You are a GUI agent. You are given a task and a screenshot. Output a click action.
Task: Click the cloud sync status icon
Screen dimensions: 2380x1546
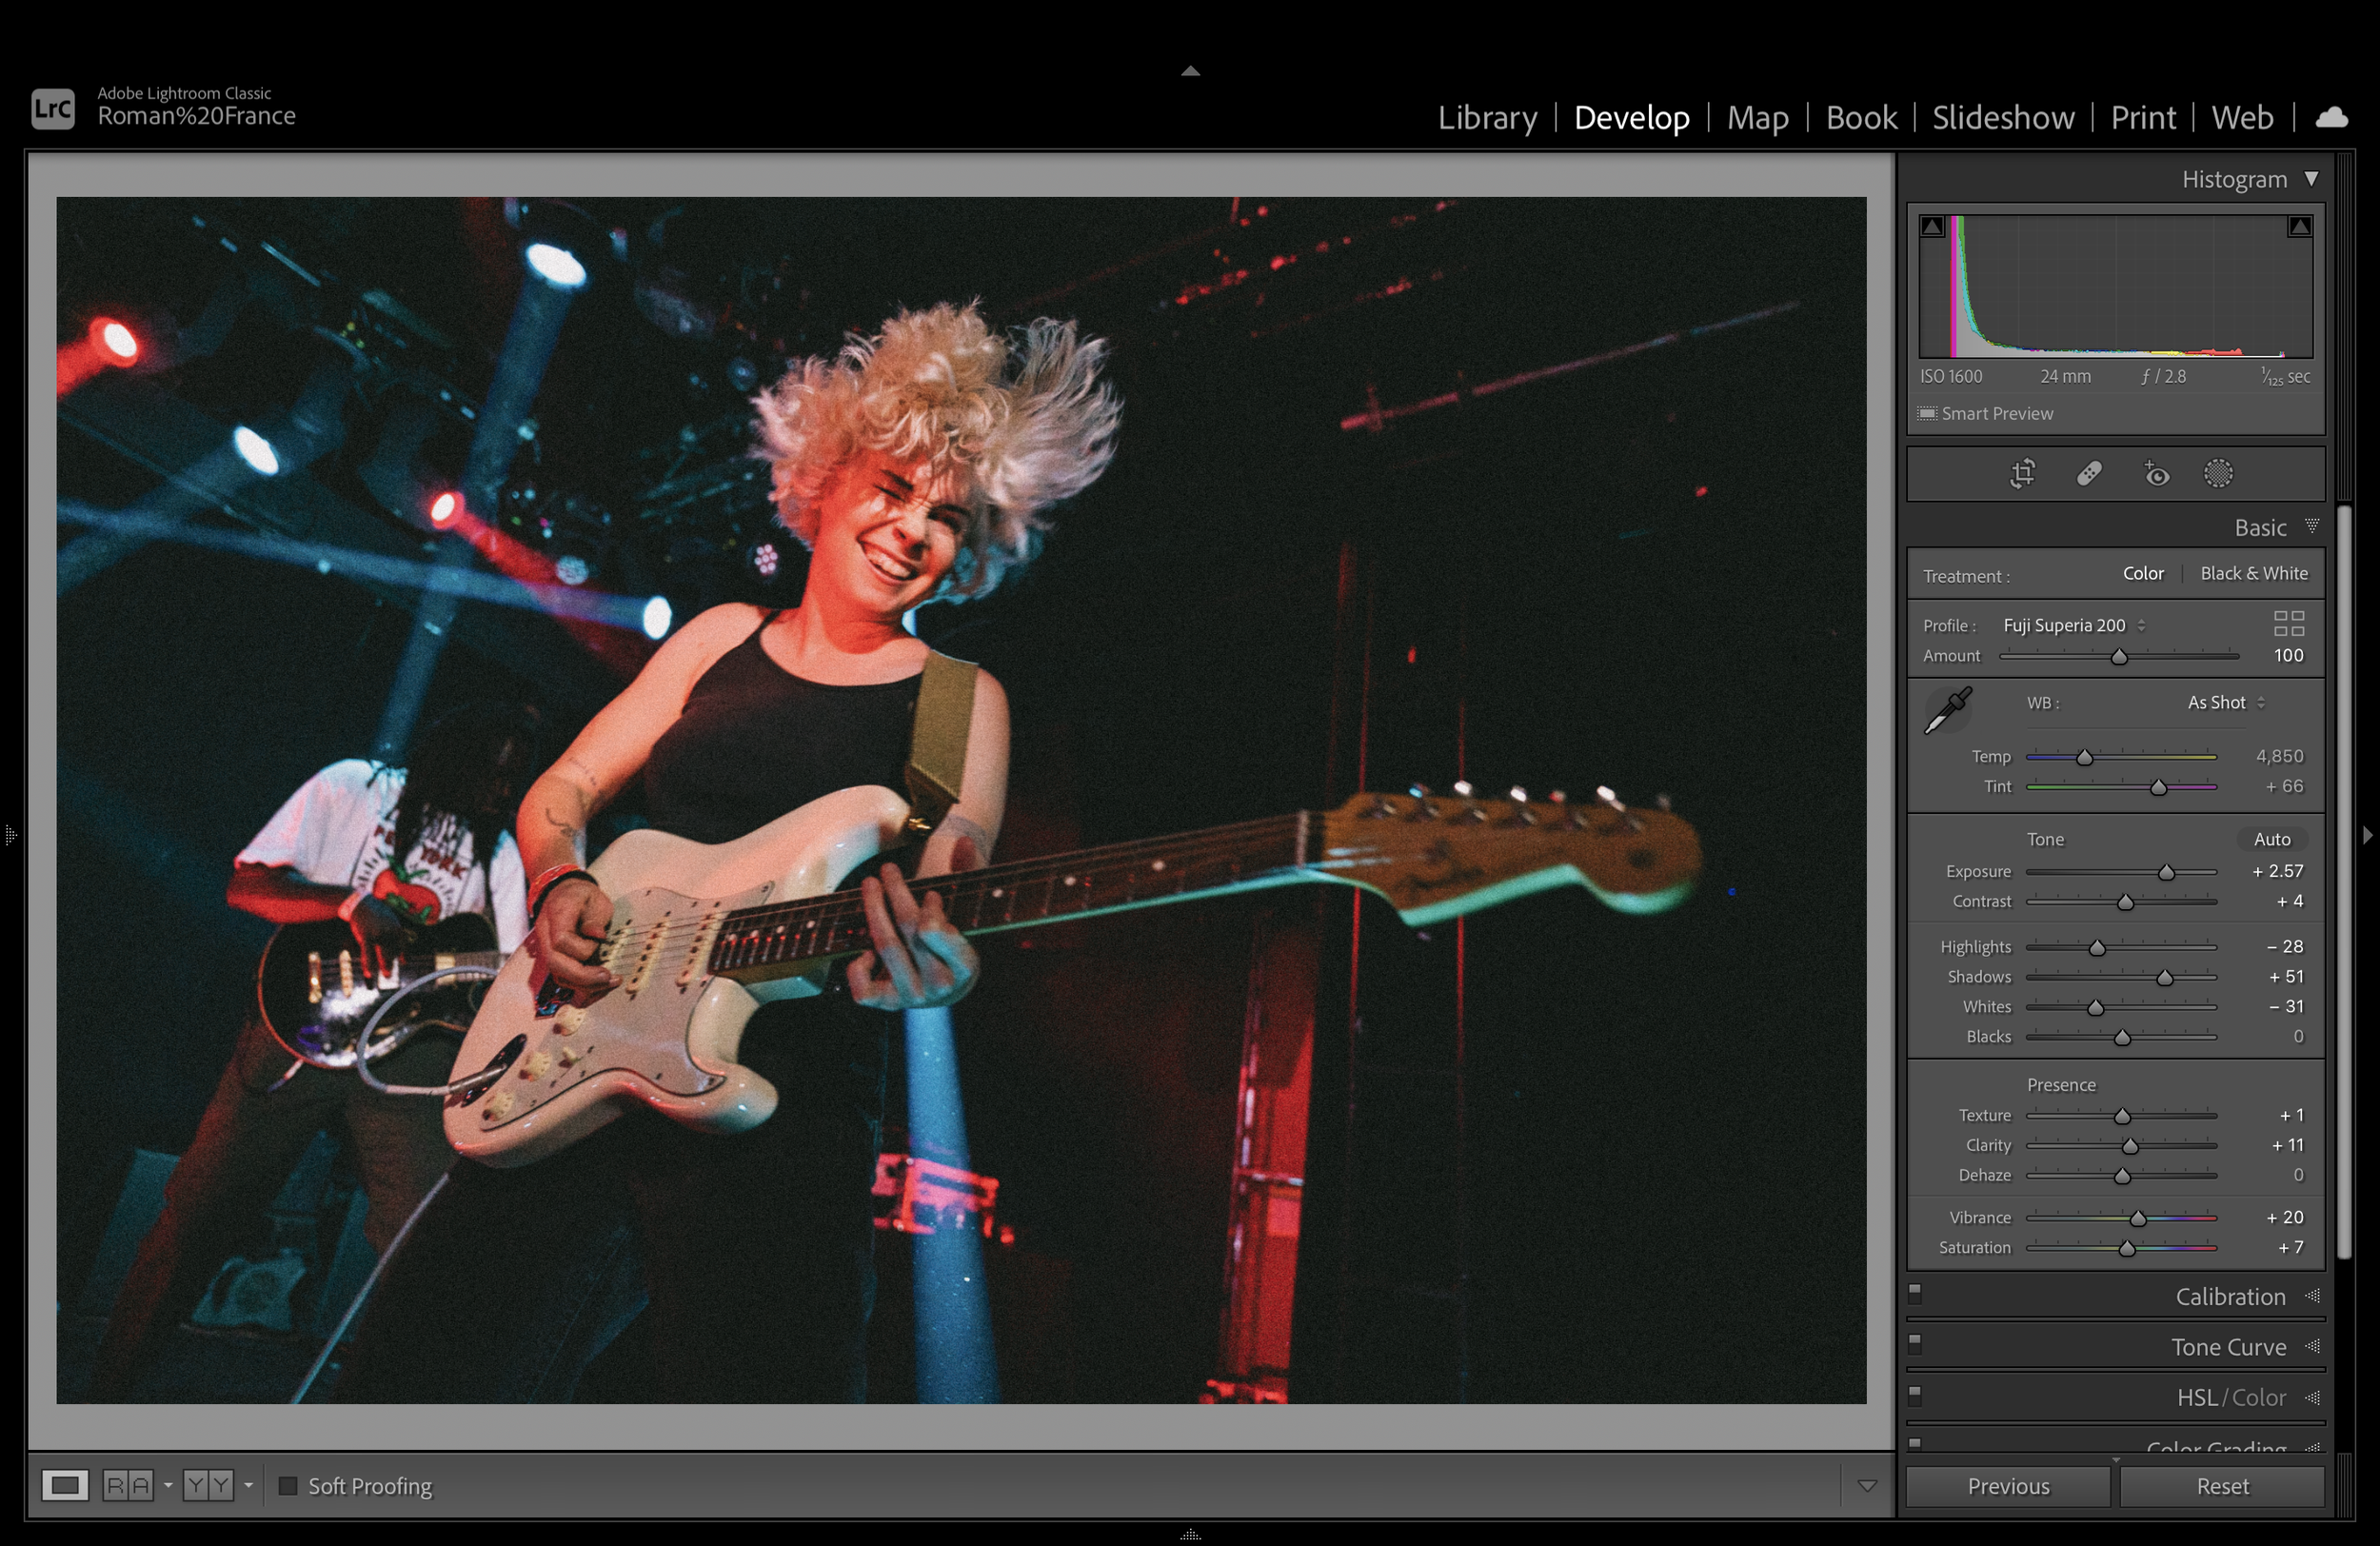[2331, 117]
